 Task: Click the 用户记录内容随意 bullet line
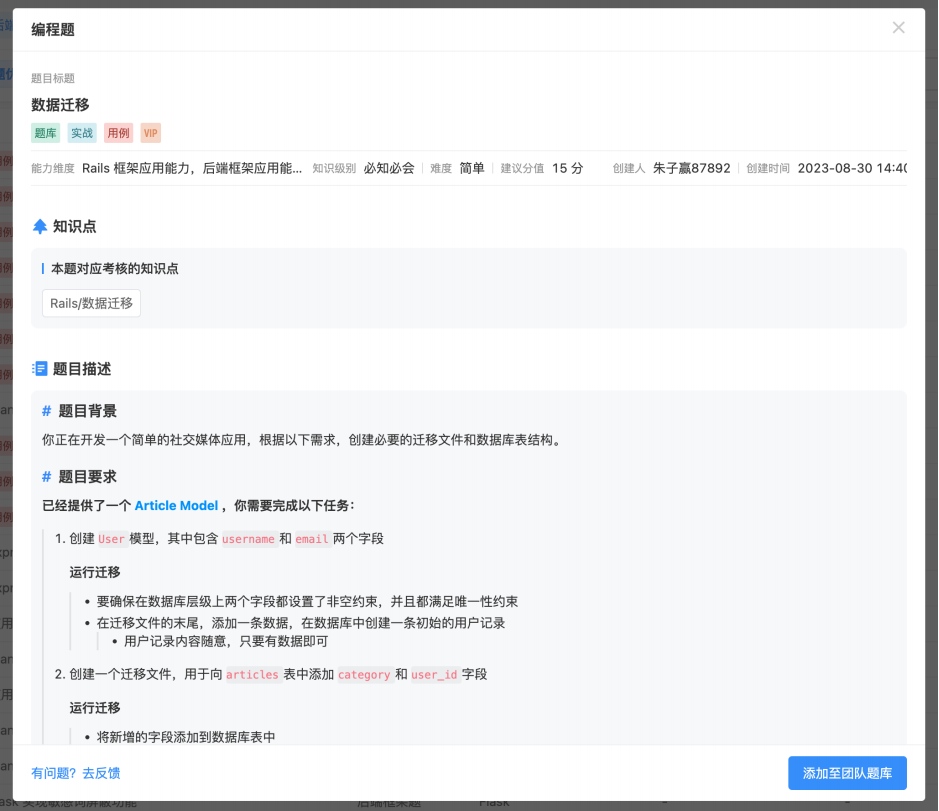(x=226, y=641)
